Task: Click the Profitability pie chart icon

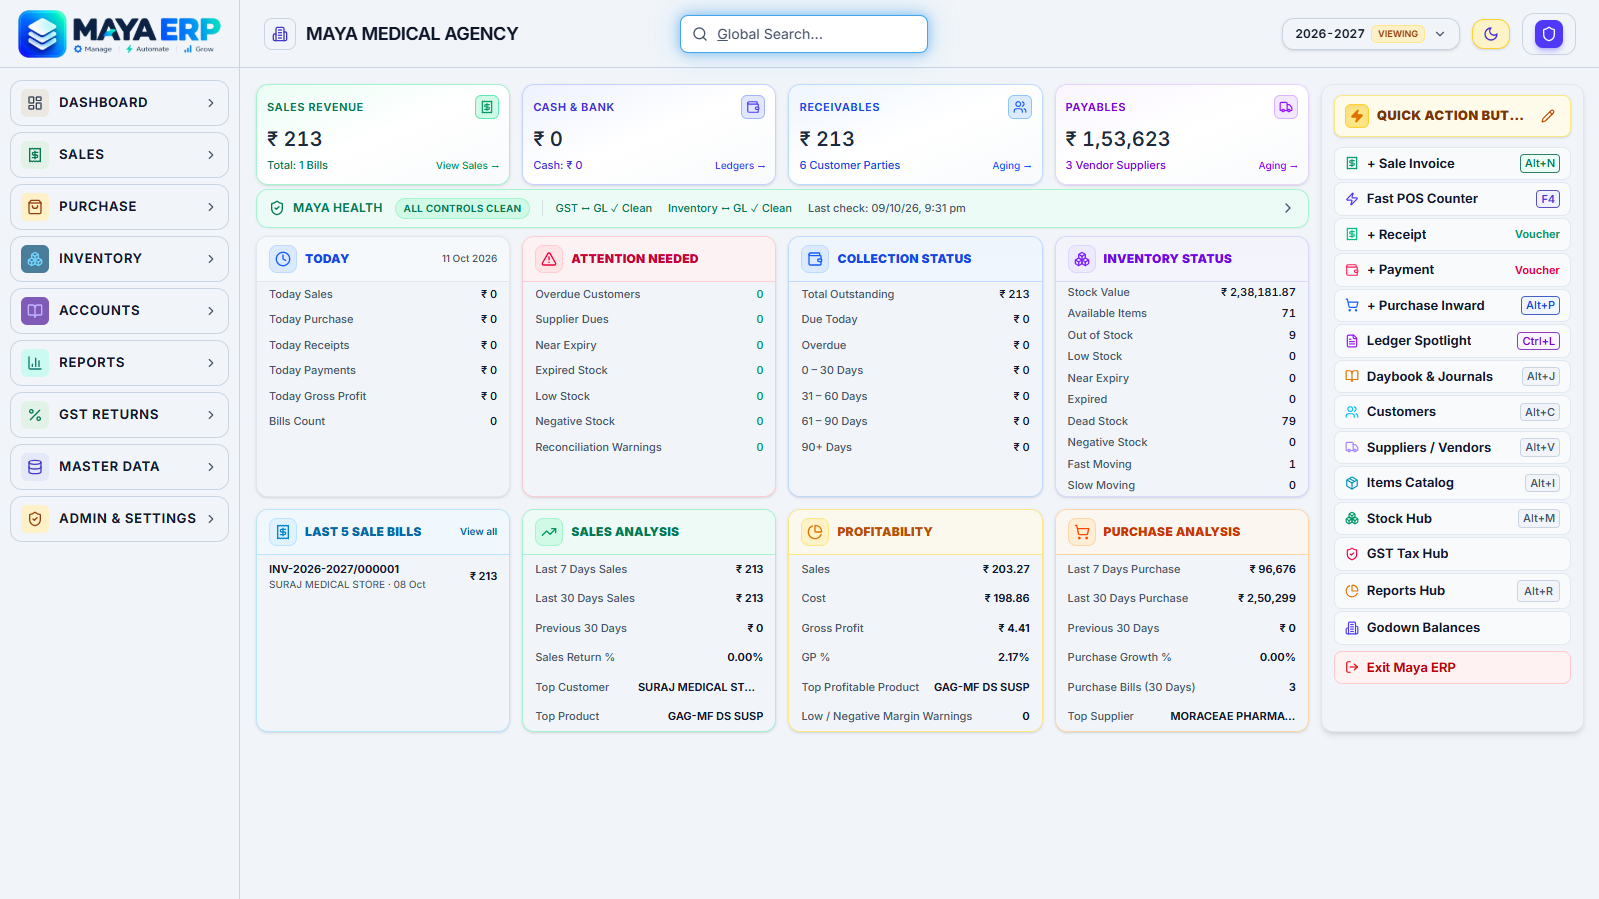Action: coord(815,532)
